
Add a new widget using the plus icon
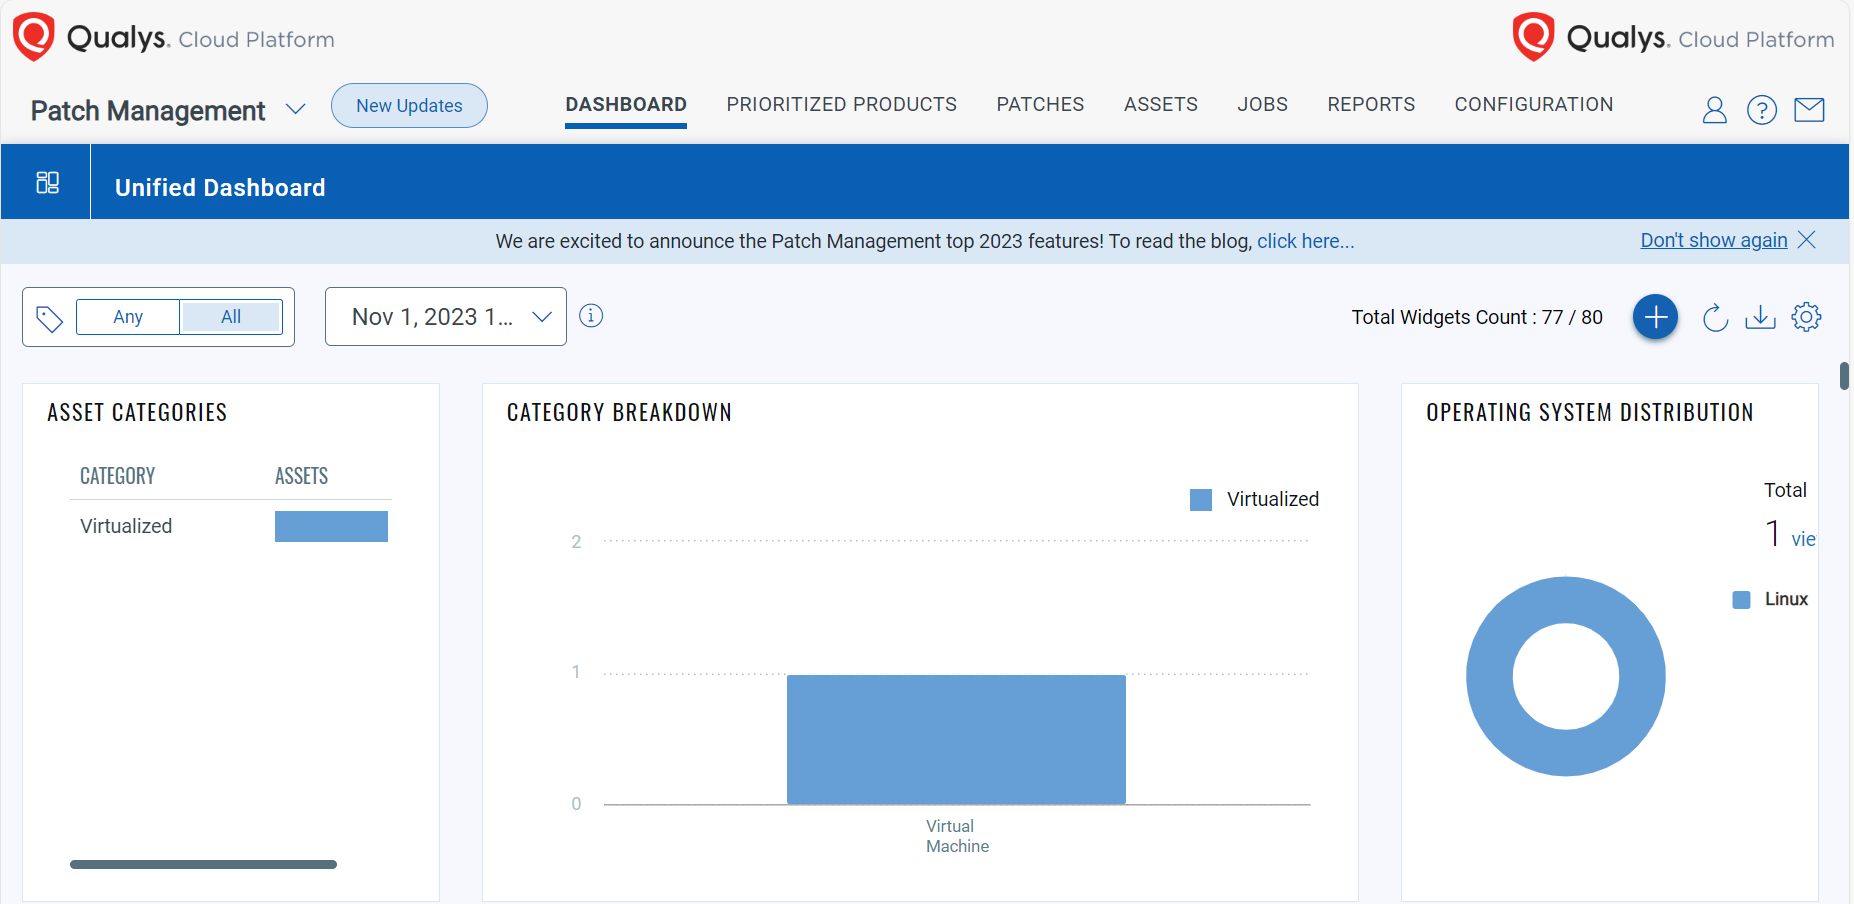point(1655,316)
